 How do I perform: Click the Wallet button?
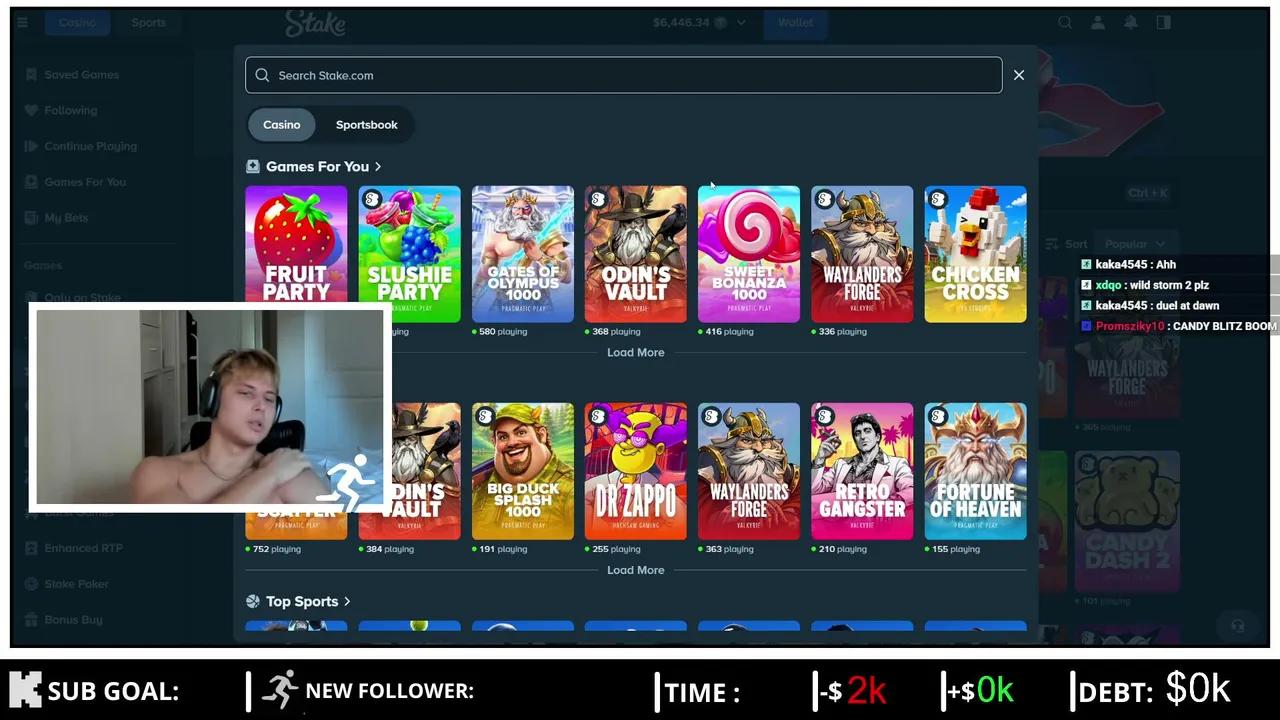(795, 22)
